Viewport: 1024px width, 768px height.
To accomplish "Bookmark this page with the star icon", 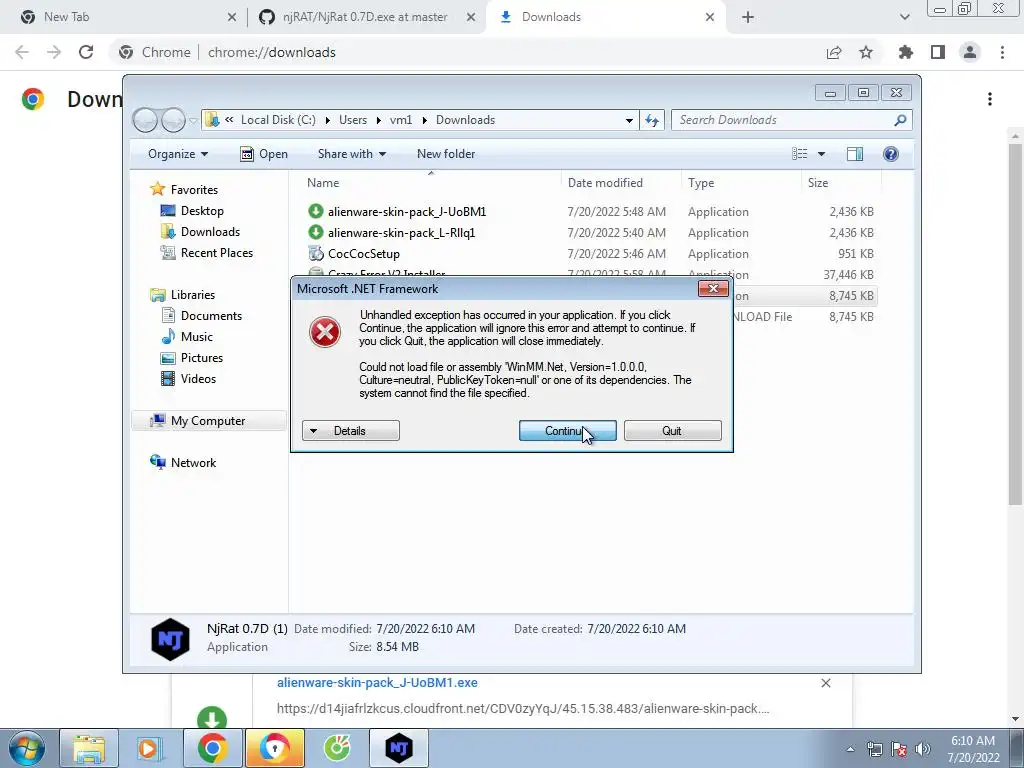I will (866, 52).
